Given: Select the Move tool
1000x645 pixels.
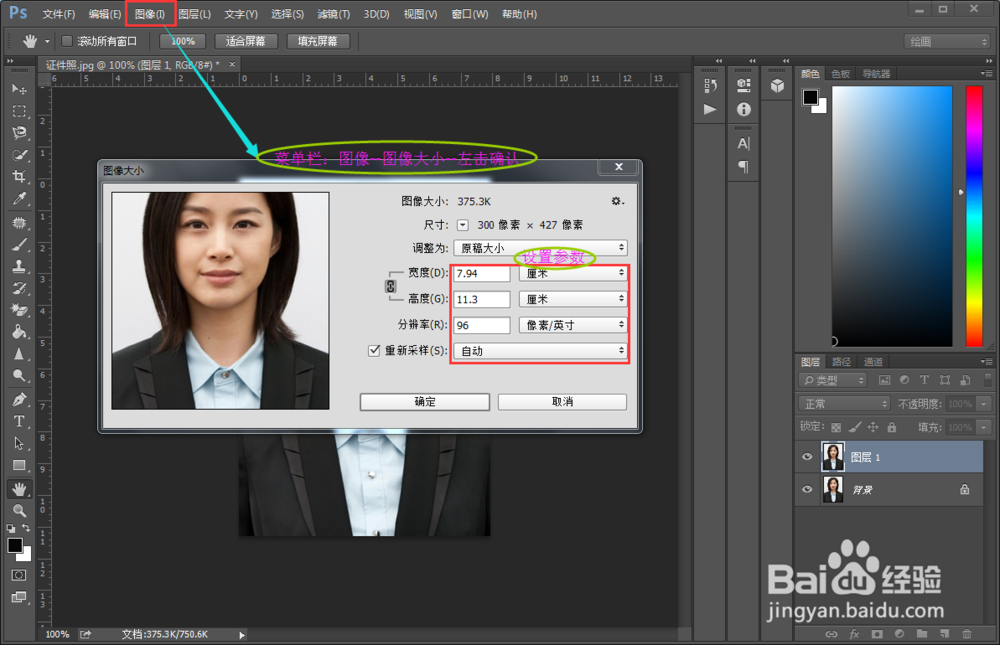Looking at the screenshot, I should point(19,89).
